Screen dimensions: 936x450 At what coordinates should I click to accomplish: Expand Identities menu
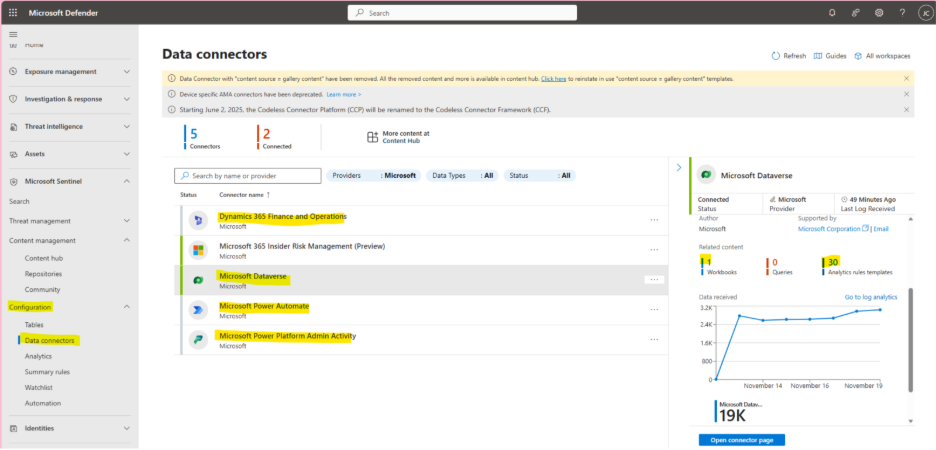click(x=126, y=429)
